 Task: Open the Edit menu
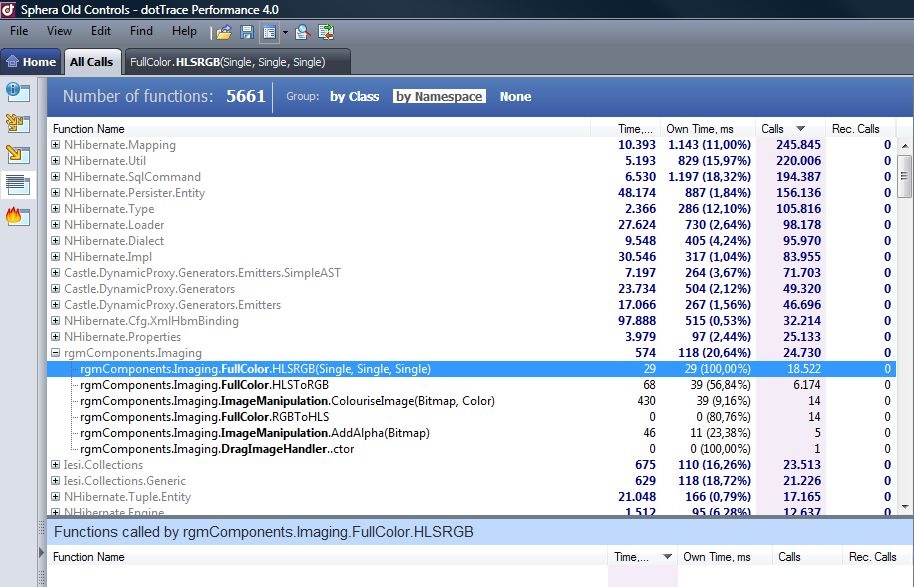click(x=100, y=31)
